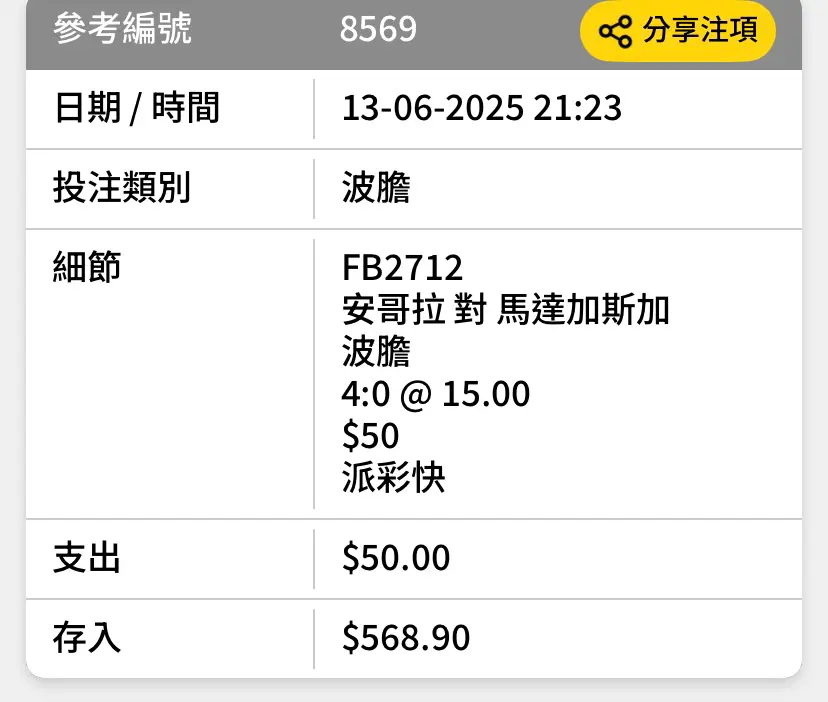Click the 投注類別 row label
Screen dimensions: 828x702
(121, 188)
